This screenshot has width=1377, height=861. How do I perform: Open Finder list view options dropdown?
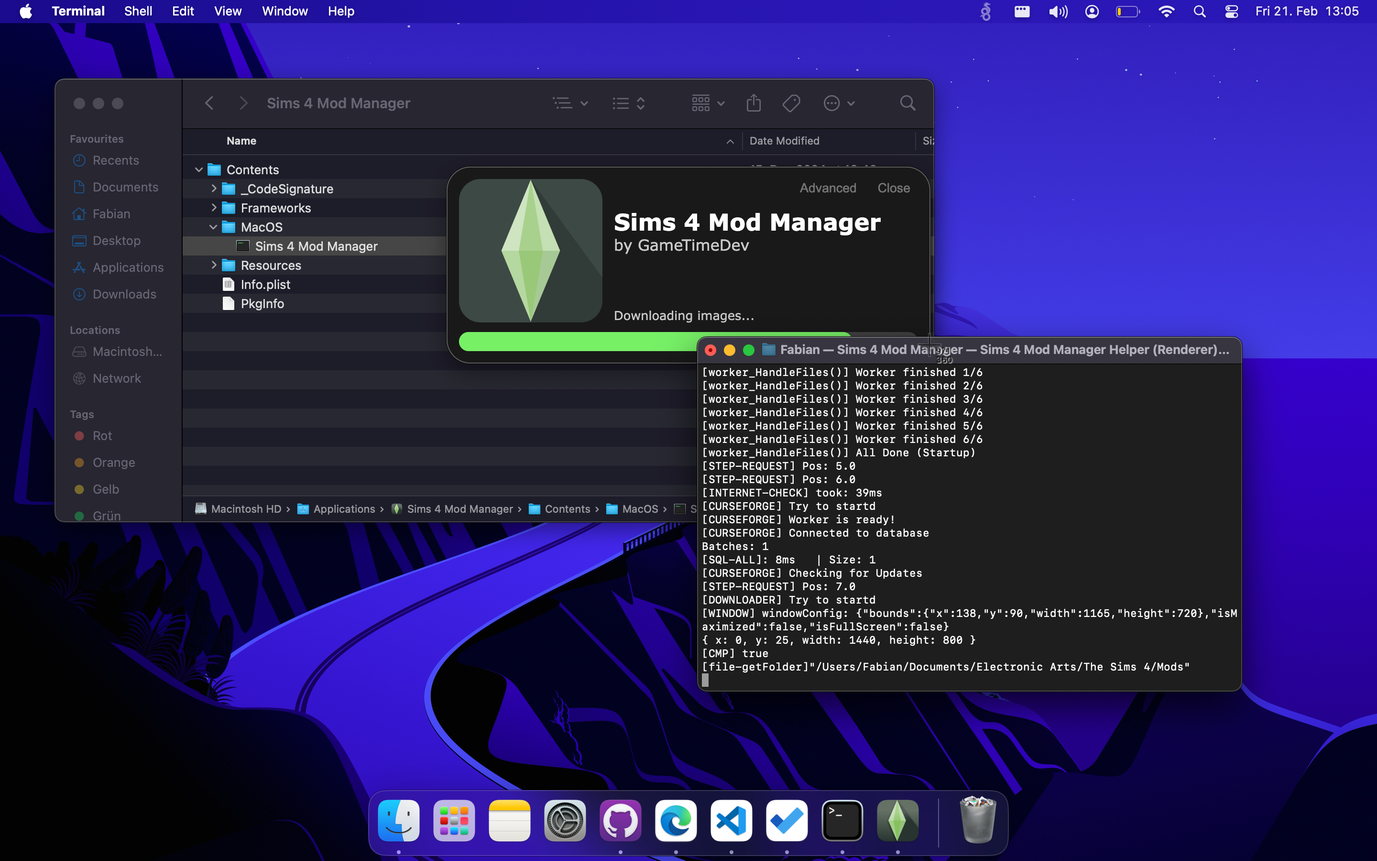tap(570, 103)
